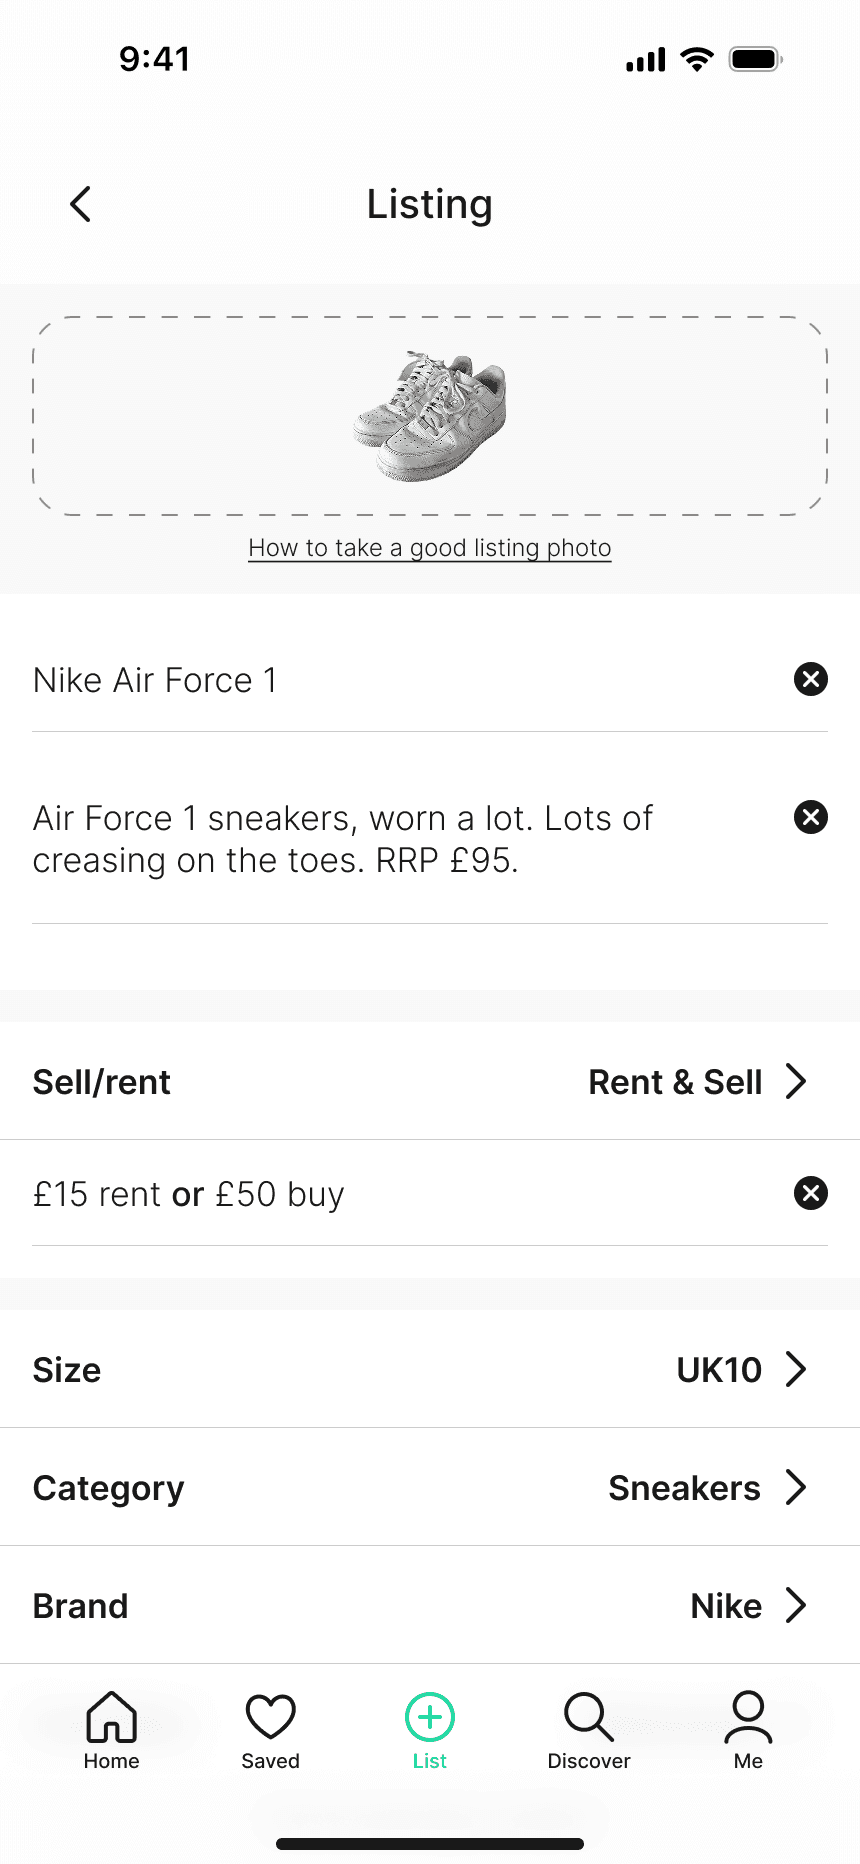Clear the rent and buy price field
This screenshot has height=1864, width=860.
810,1193
